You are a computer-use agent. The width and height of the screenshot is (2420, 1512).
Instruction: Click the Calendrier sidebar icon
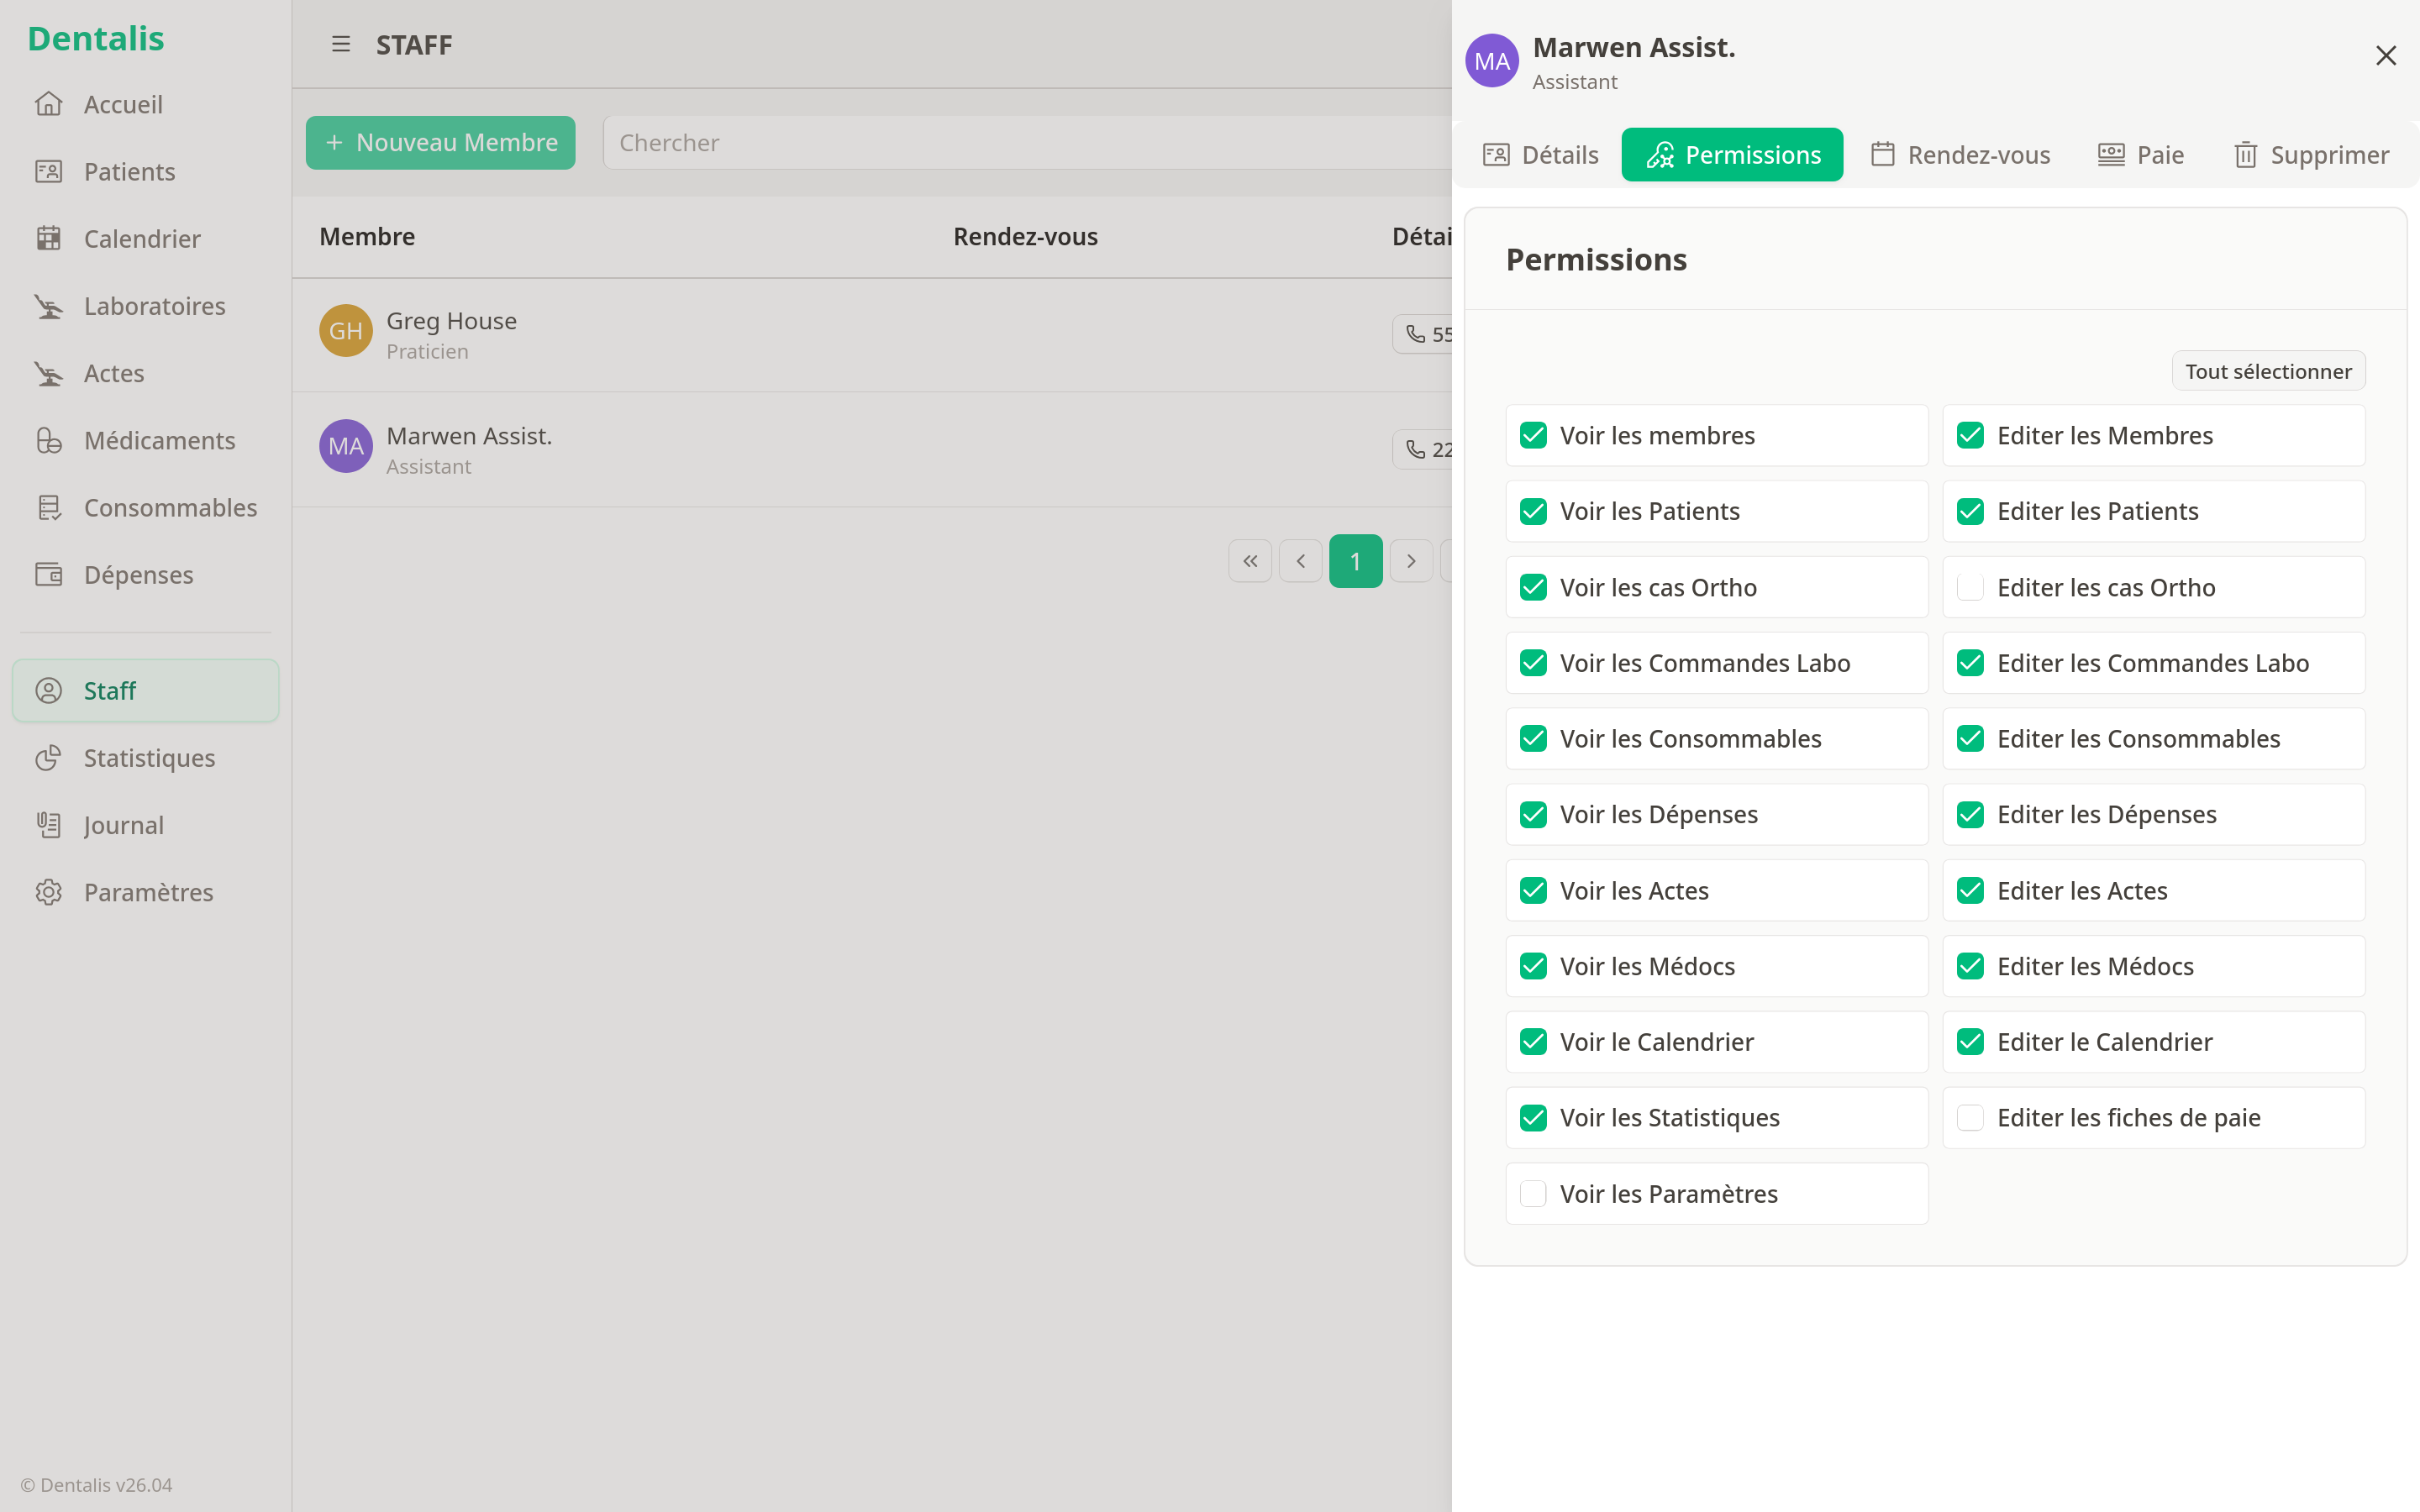coord(48,239)
